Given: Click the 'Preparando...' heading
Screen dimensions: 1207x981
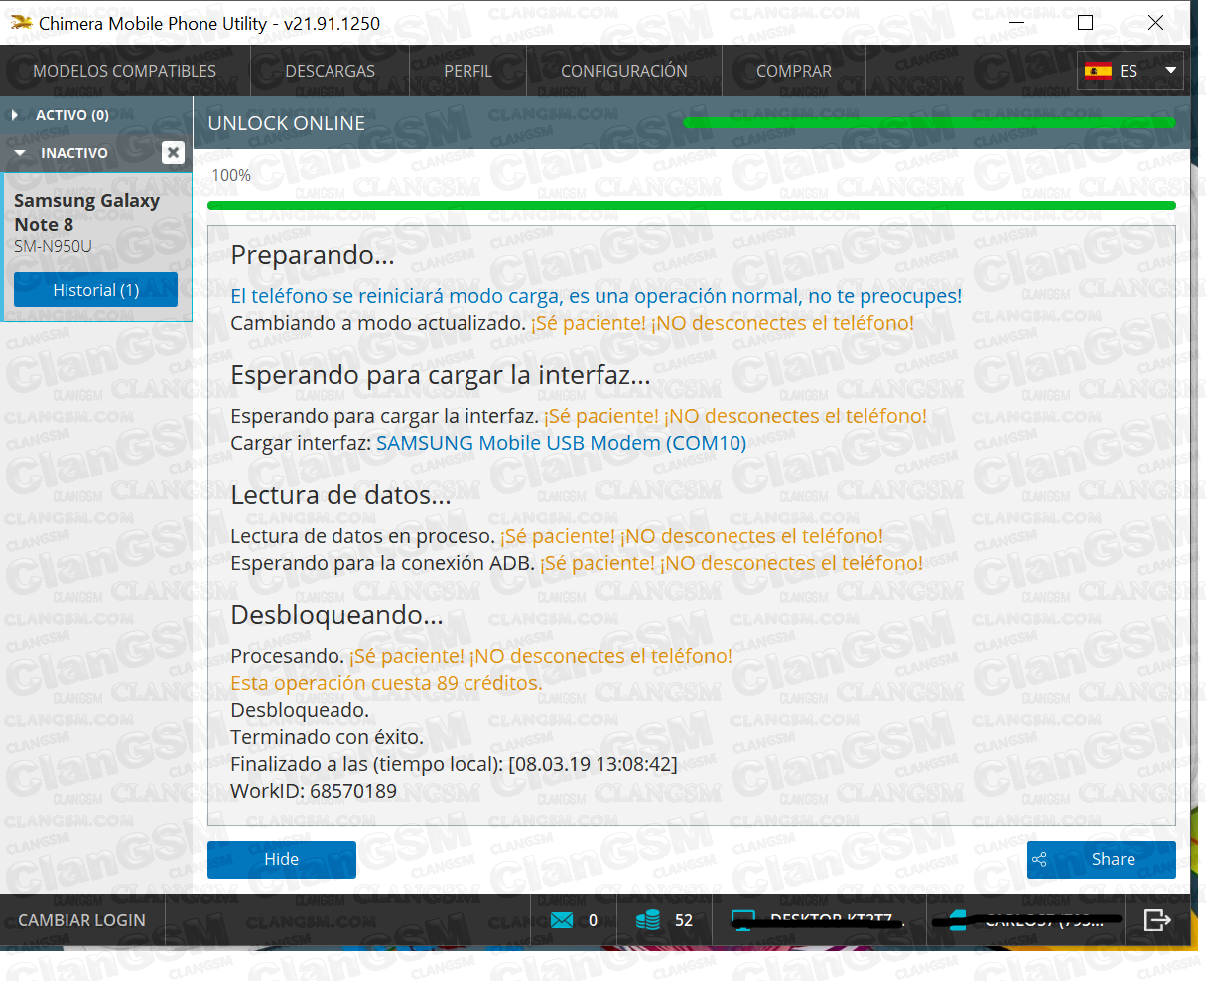Looking at the screenshot, I should click(312, 255).
